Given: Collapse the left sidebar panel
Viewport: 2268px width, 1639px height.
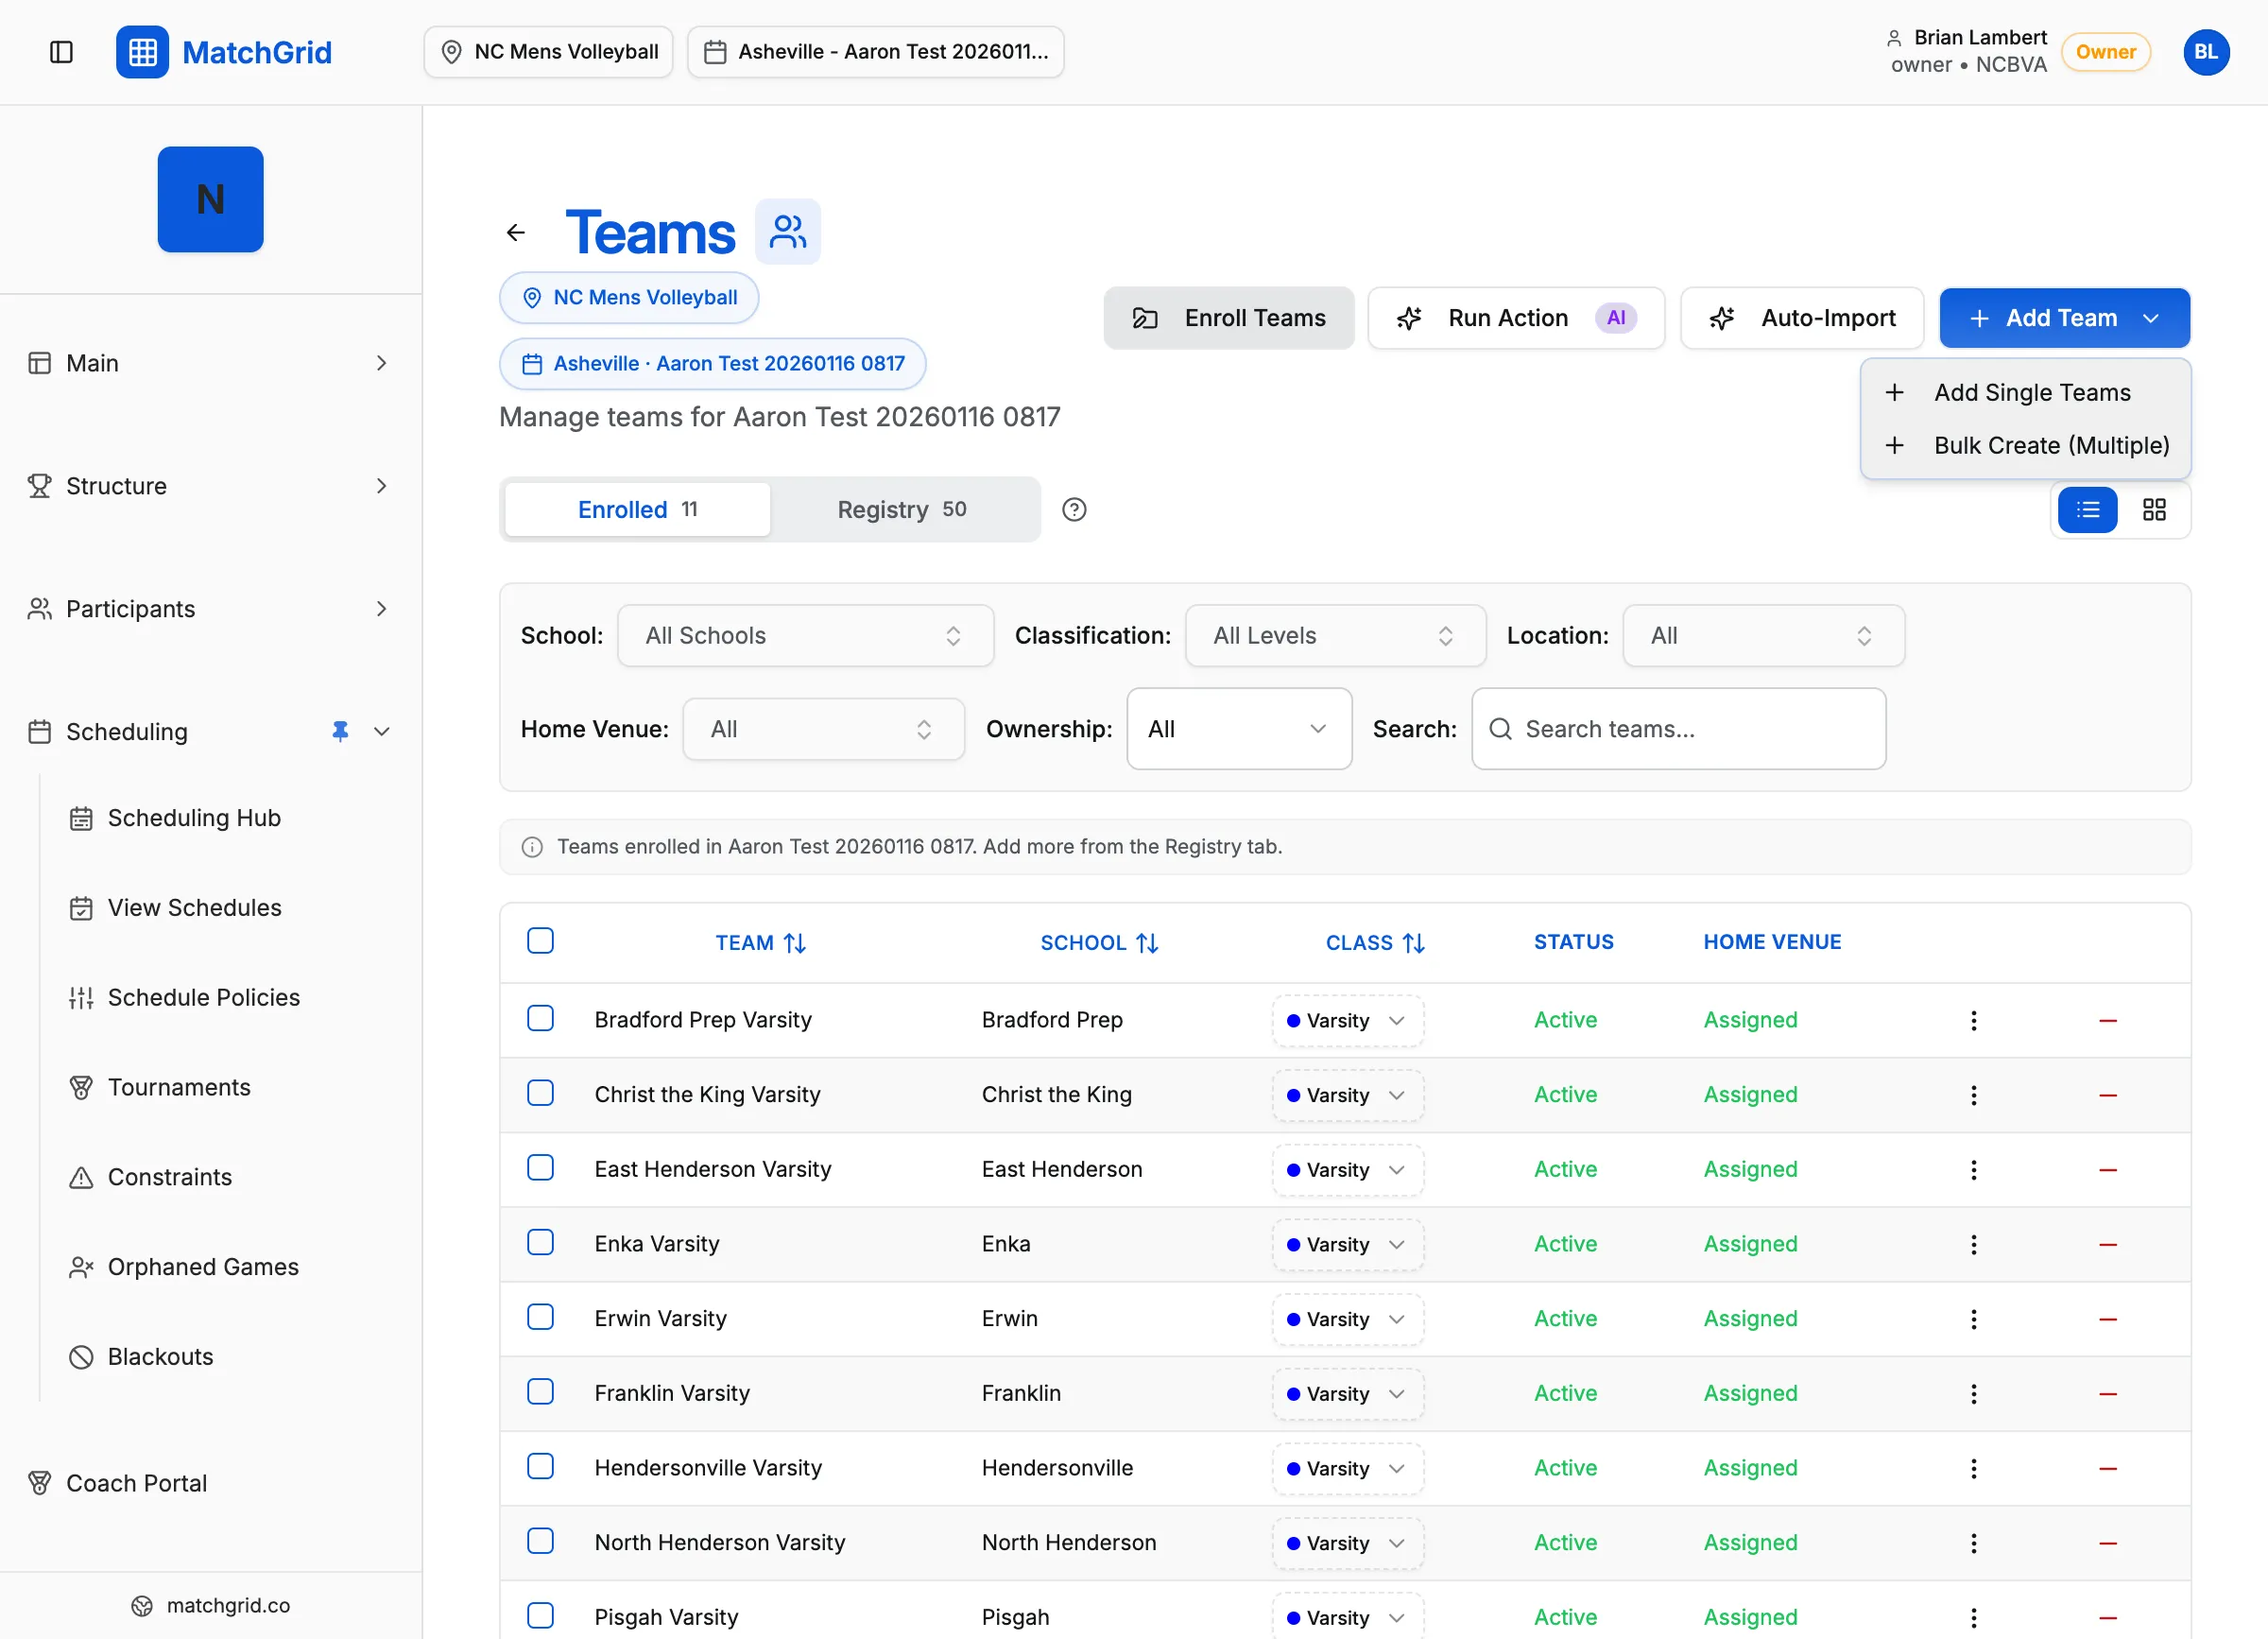Looking at the screenshot, I should click(x=60, y=52).
